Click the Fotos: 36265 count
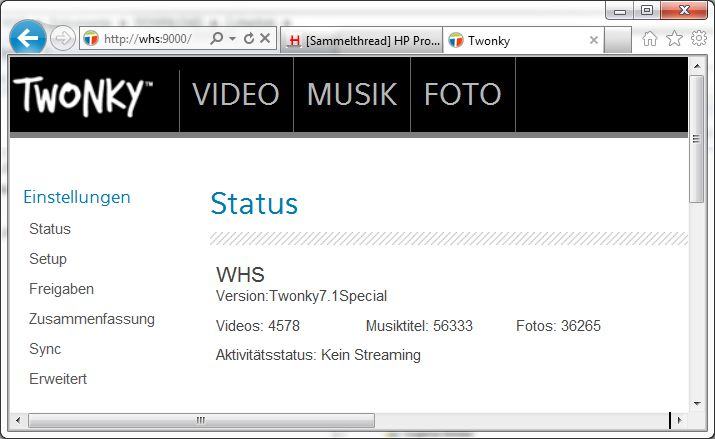 coord(558,326)
